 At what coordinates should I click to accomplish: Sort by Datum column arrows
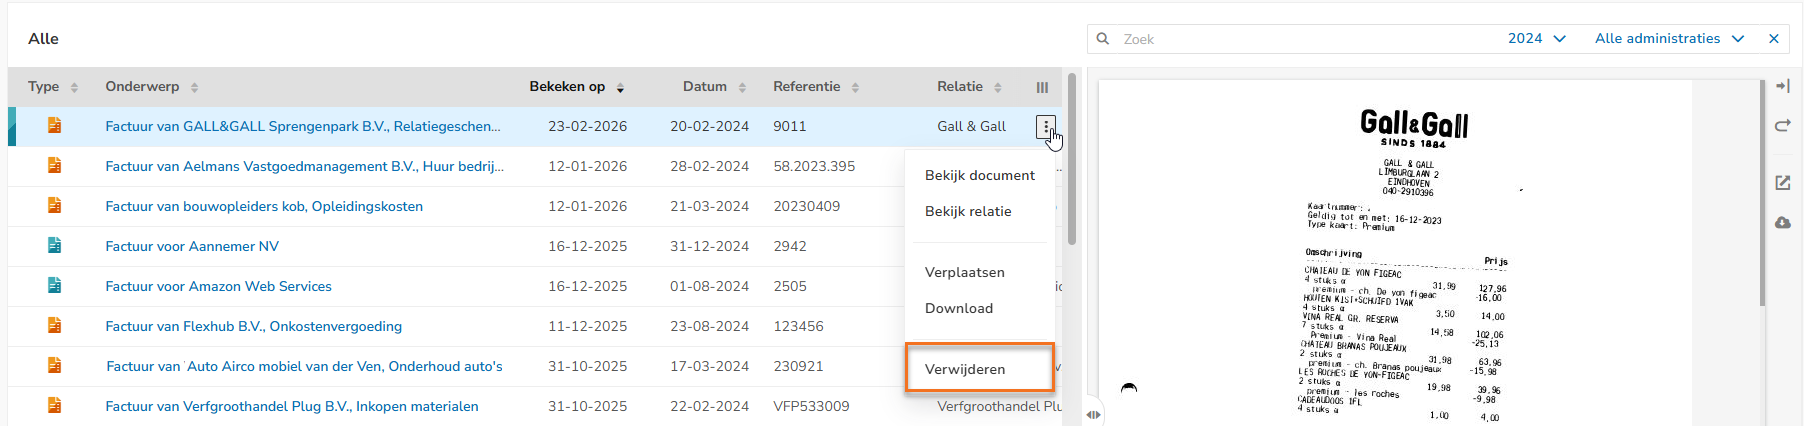pyautogui.click(x=742, y=88)
